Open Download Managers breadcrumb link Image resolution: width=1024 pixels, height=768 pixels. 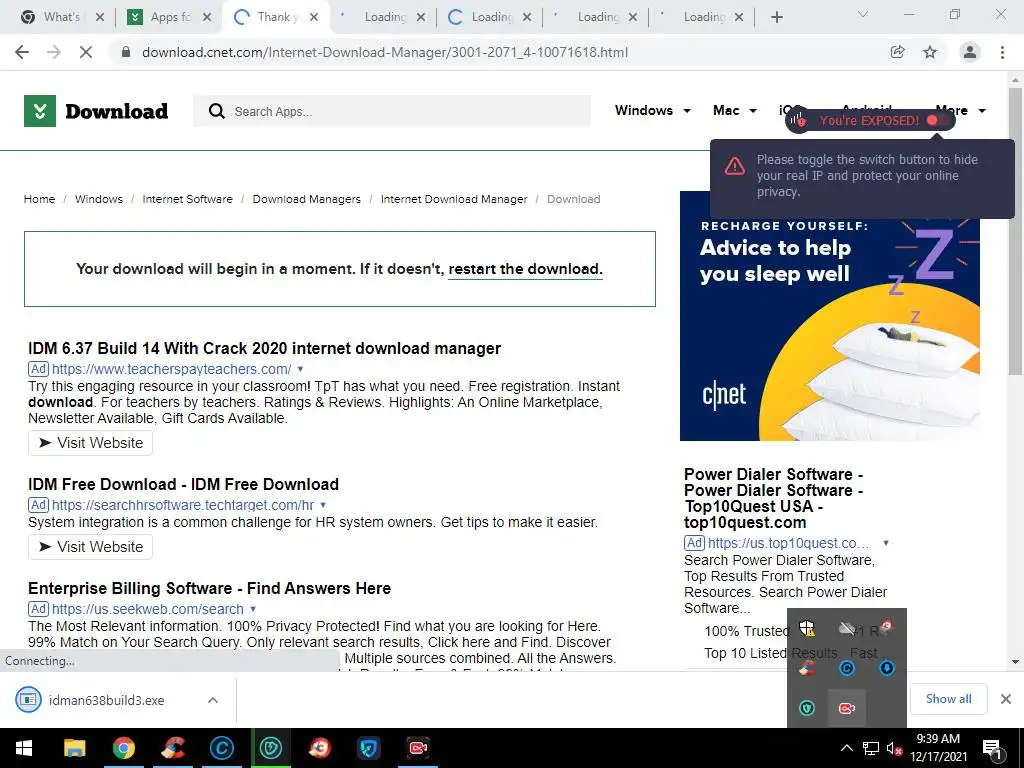306,199
